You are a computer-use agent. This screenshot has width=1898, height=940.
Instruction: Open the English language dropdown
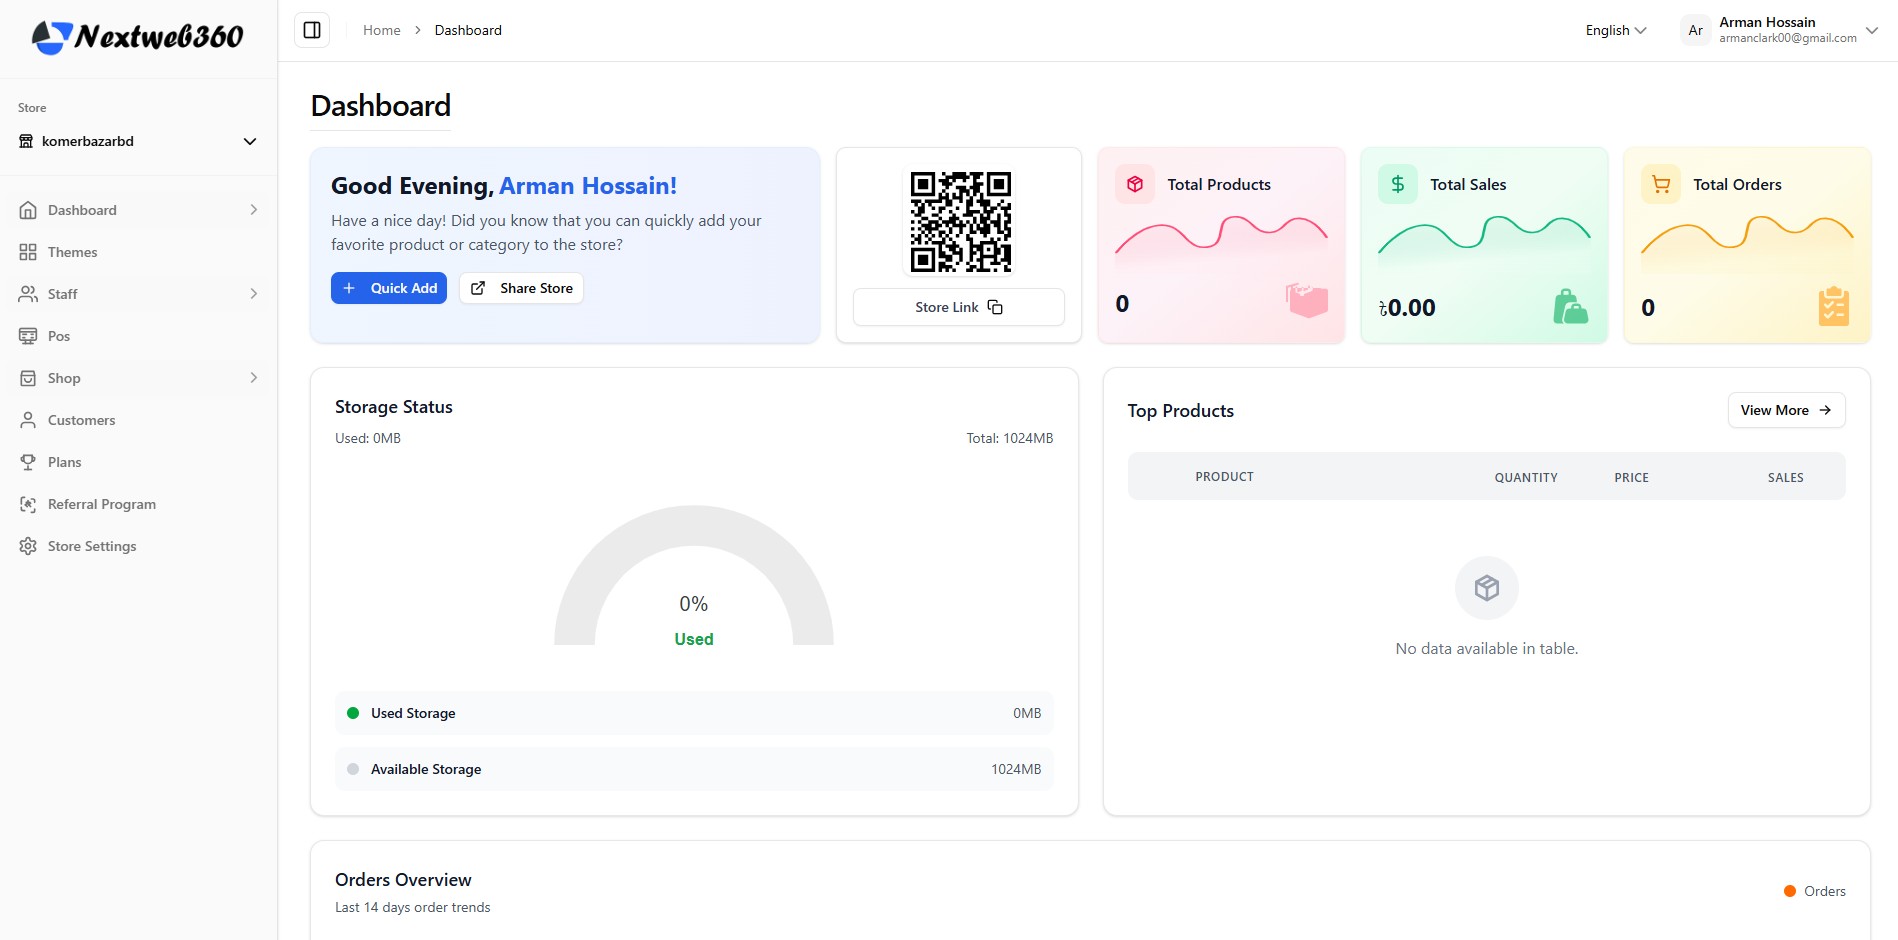pyautogui.click(x=1615, y=30)
